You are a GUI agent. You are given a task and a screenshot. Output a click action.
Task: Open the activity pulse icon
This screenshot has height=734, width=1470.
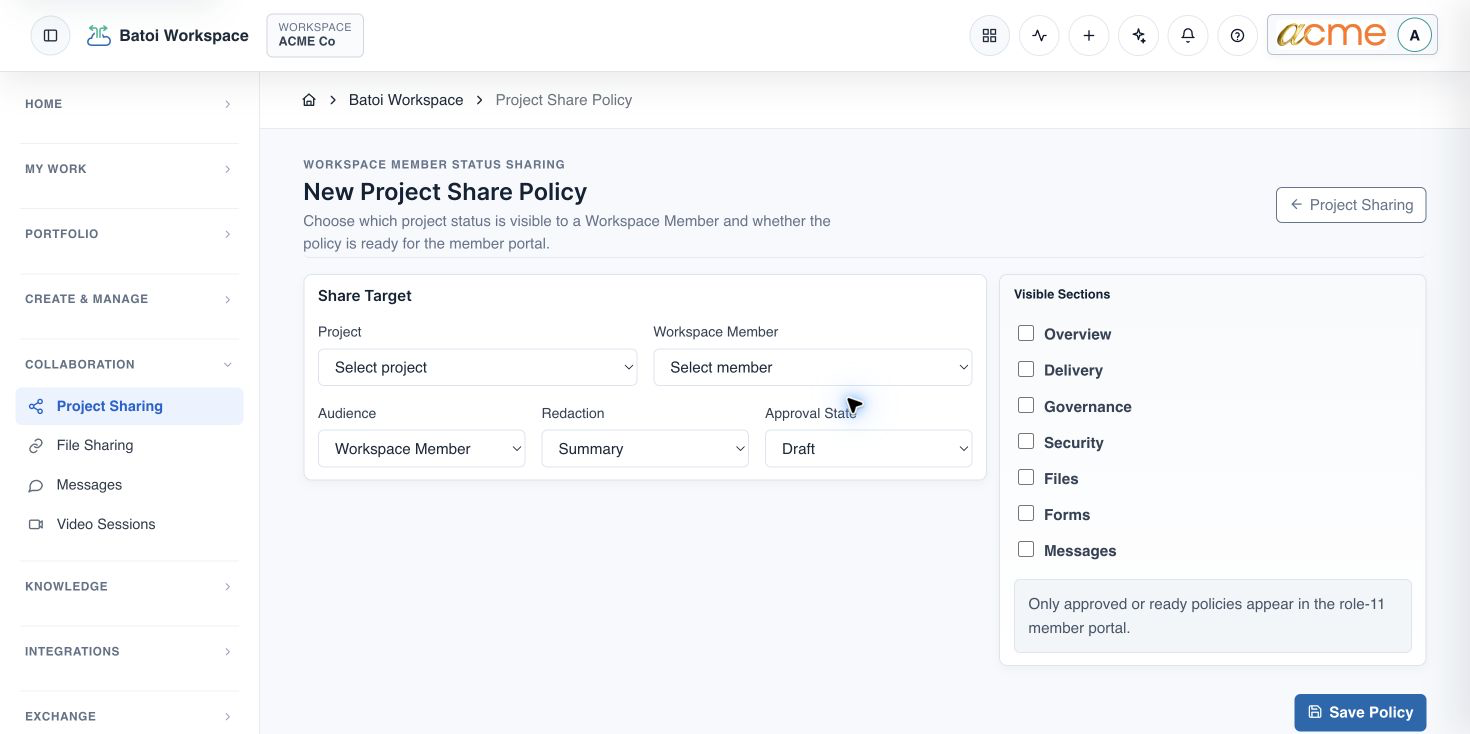1039,36
